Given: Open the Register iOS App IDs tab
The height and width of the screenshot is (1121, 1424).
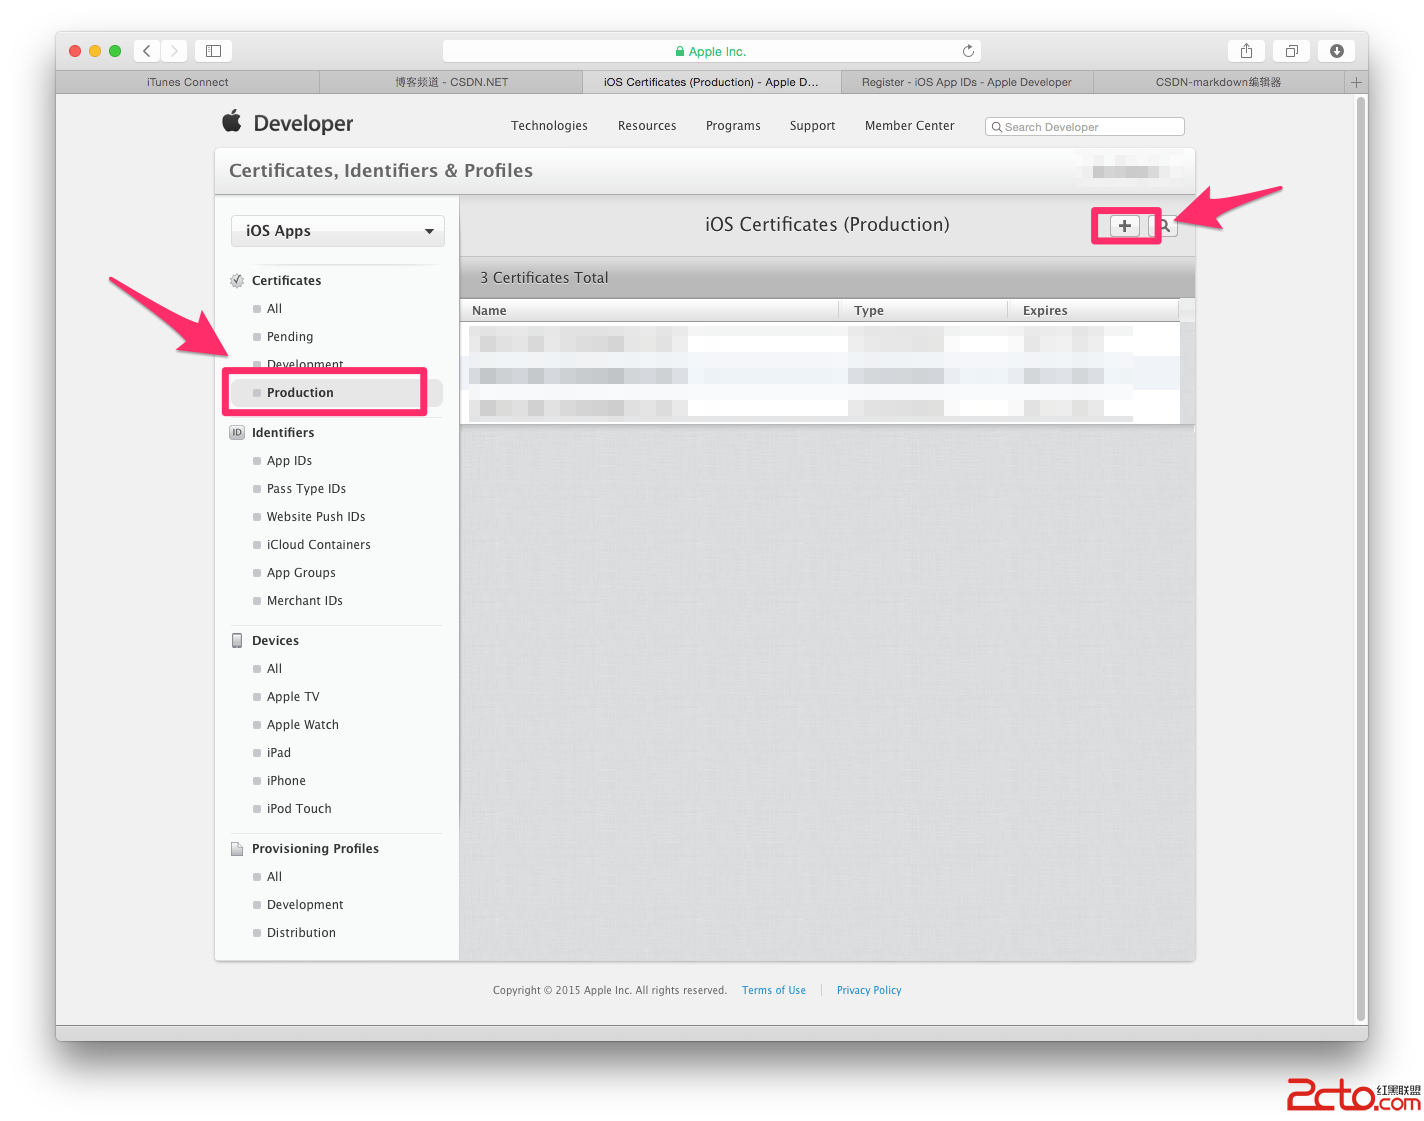Looking at the screenshot, I should (967, 82).
